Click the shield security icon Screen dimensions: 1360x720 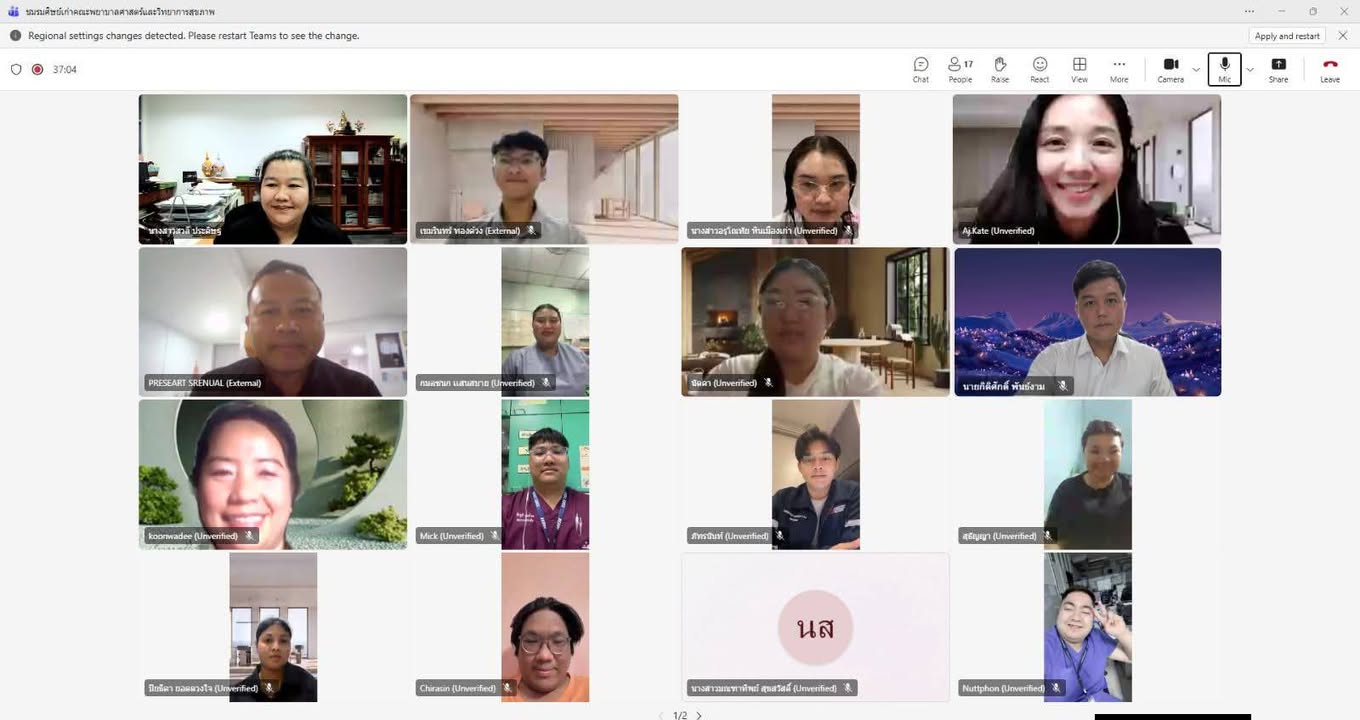16,69
